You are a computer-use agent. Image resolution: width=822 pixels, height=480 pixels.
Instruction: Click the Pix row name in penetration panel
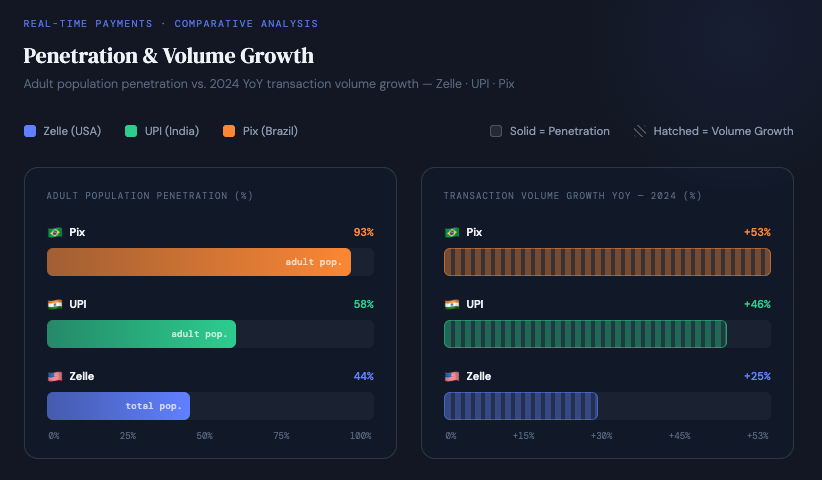click(x=77, y=232)
